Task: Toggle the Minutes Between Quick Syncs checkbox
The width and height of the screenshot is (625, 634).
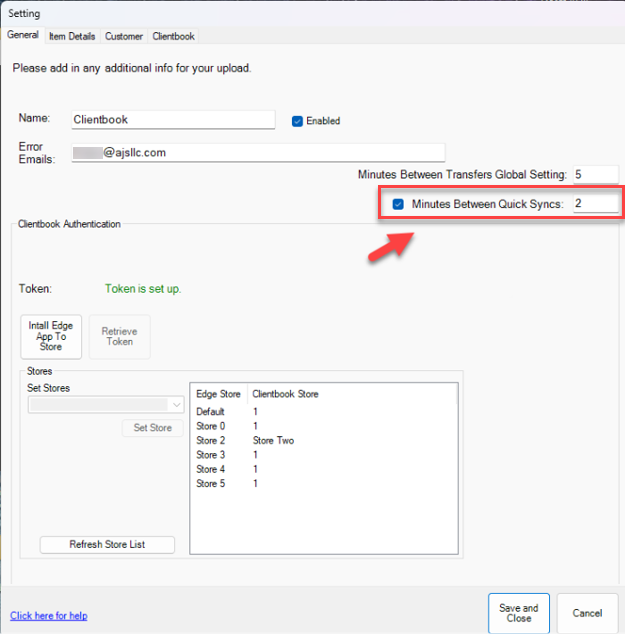Action: pos(398,204)
